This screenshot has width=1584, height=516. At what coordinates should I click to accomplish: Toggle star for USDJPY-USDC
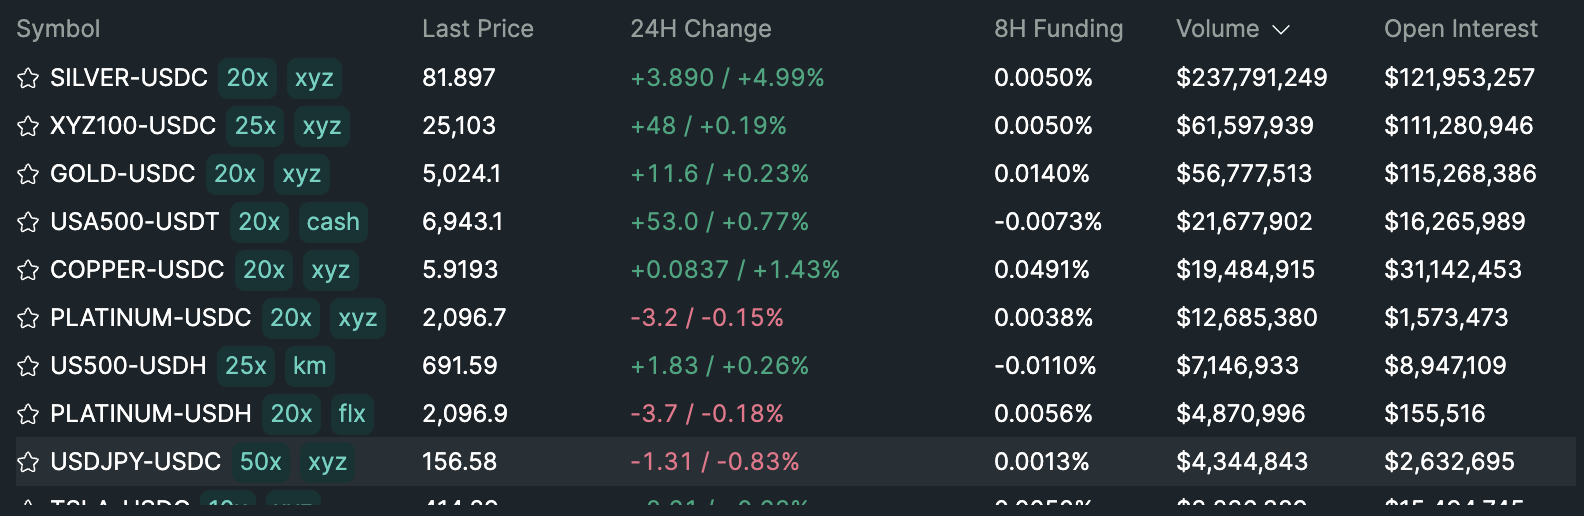pyautogui.click(x=28, y=462)
